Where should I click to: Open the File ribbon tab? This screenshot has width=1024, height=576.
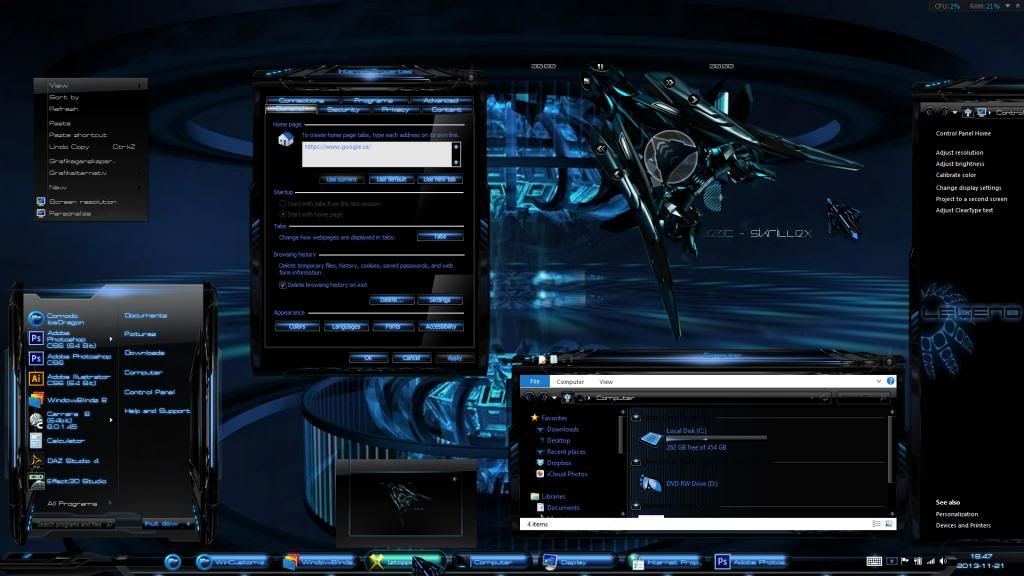(535, 381)
